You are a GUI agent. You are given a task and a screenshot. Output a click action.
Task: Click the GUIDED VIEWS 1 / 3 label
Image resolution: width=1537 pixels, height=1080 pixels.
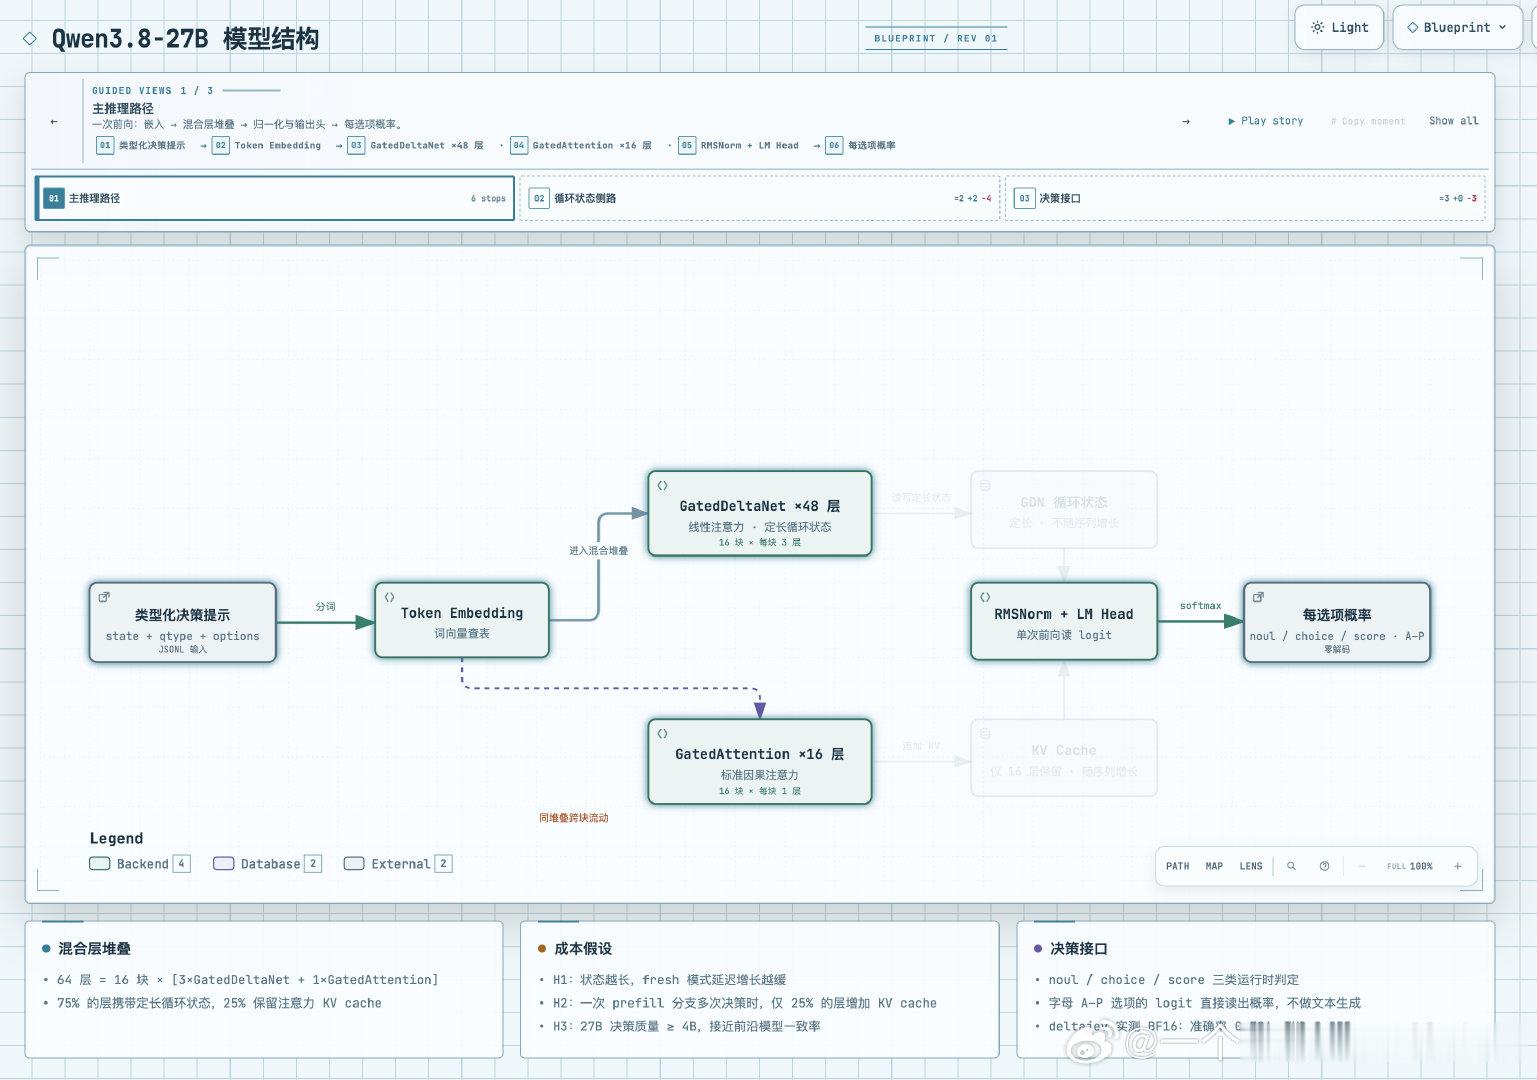click(x=152, y=90)
